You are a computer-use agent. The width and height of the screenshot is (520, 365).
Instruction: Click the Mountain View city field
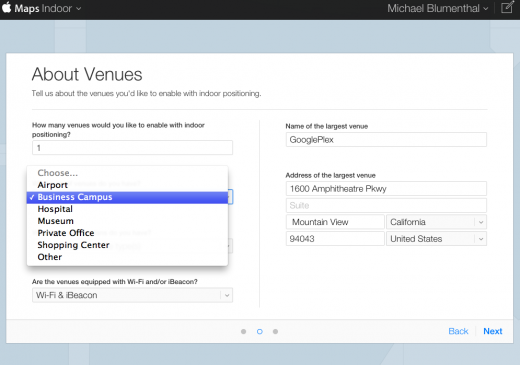click(335, 222)
